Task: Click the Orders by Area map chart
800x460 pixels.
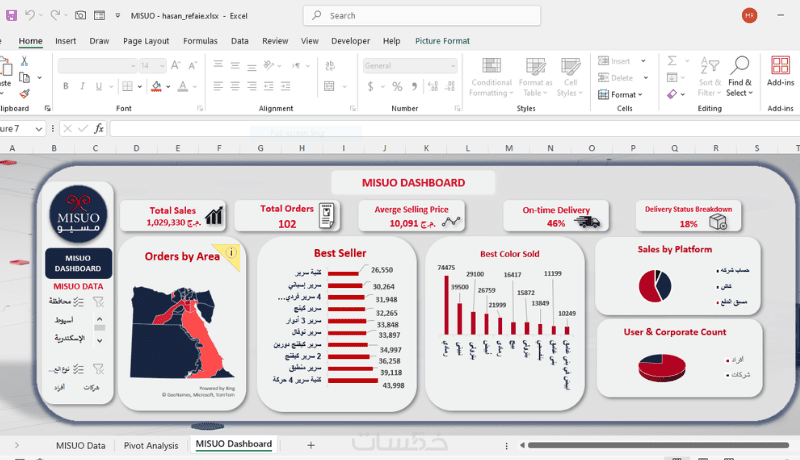Action: (182, 331)
